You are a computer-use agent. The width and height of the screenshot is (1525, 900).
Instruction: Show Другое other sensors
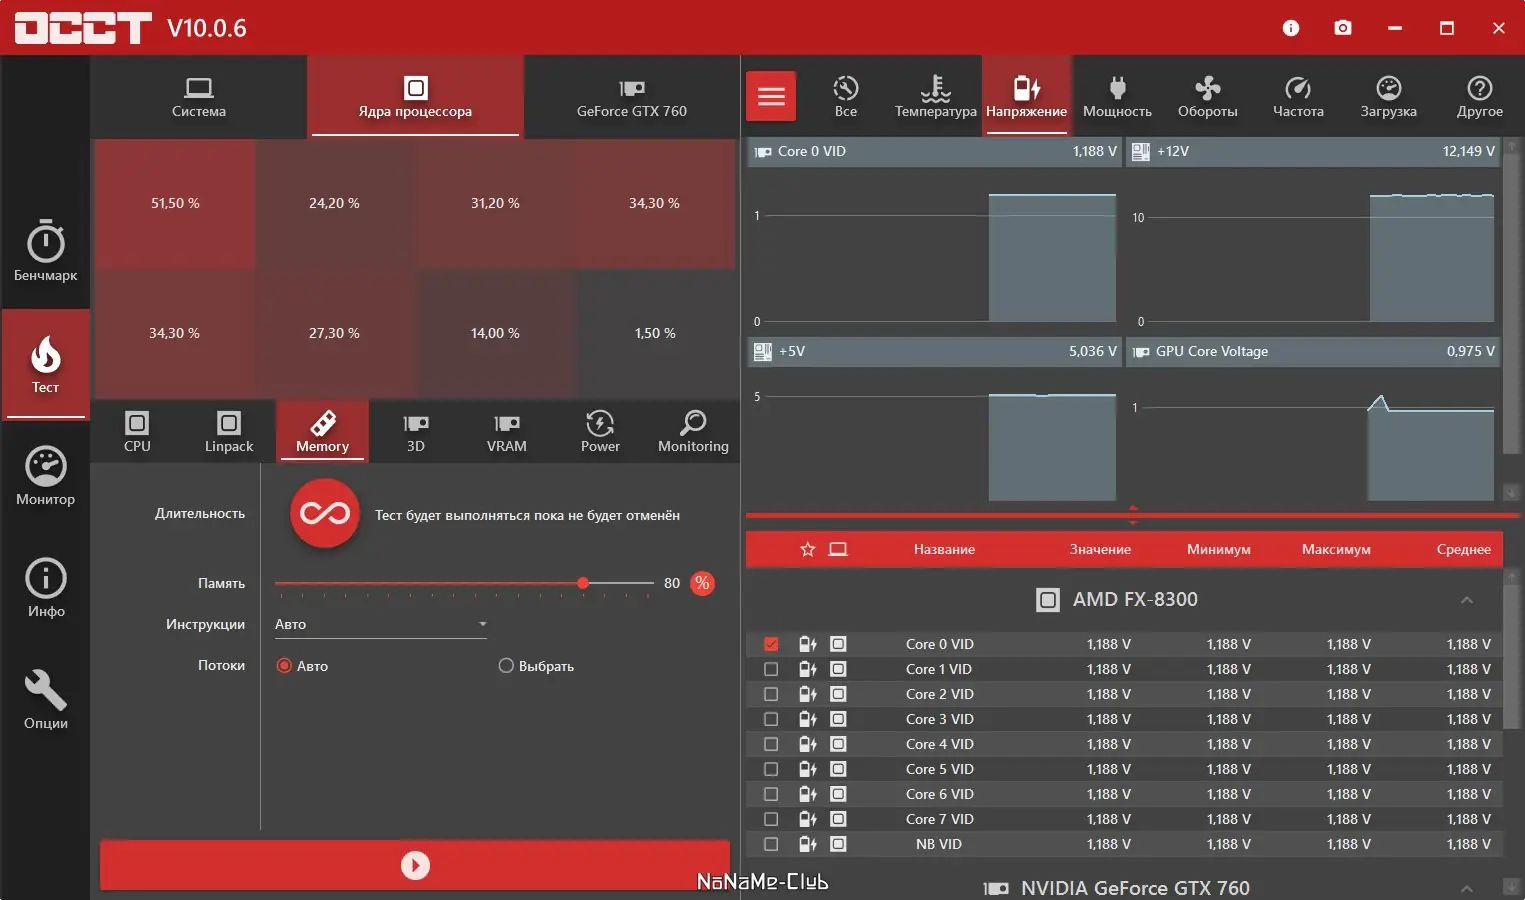click(x=1480, y=96)
